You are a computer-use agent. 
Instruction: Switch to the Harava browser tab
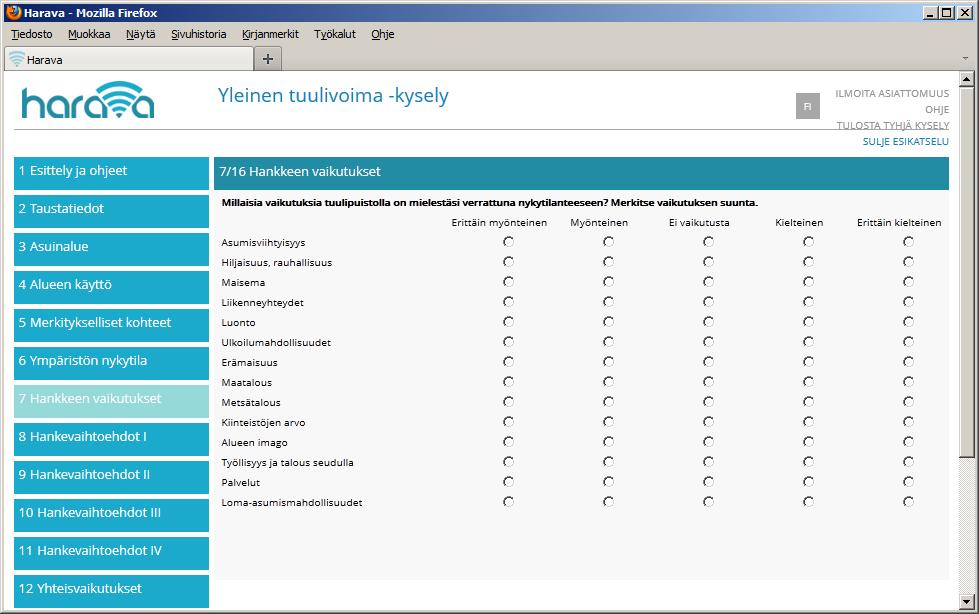129,59
